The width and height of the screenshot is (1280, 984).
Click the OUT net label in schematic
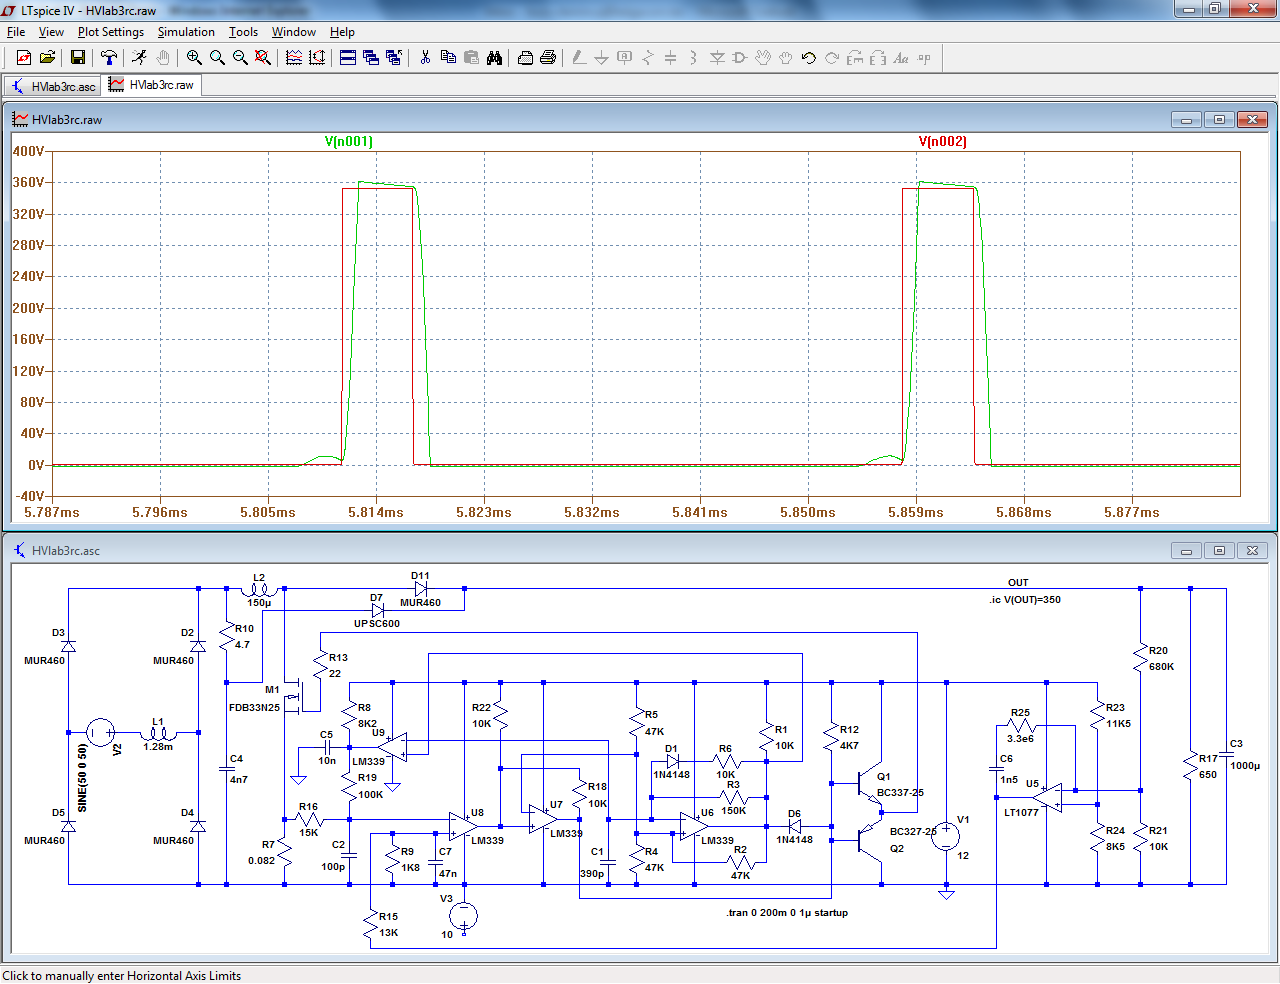tap(1018, 583)
